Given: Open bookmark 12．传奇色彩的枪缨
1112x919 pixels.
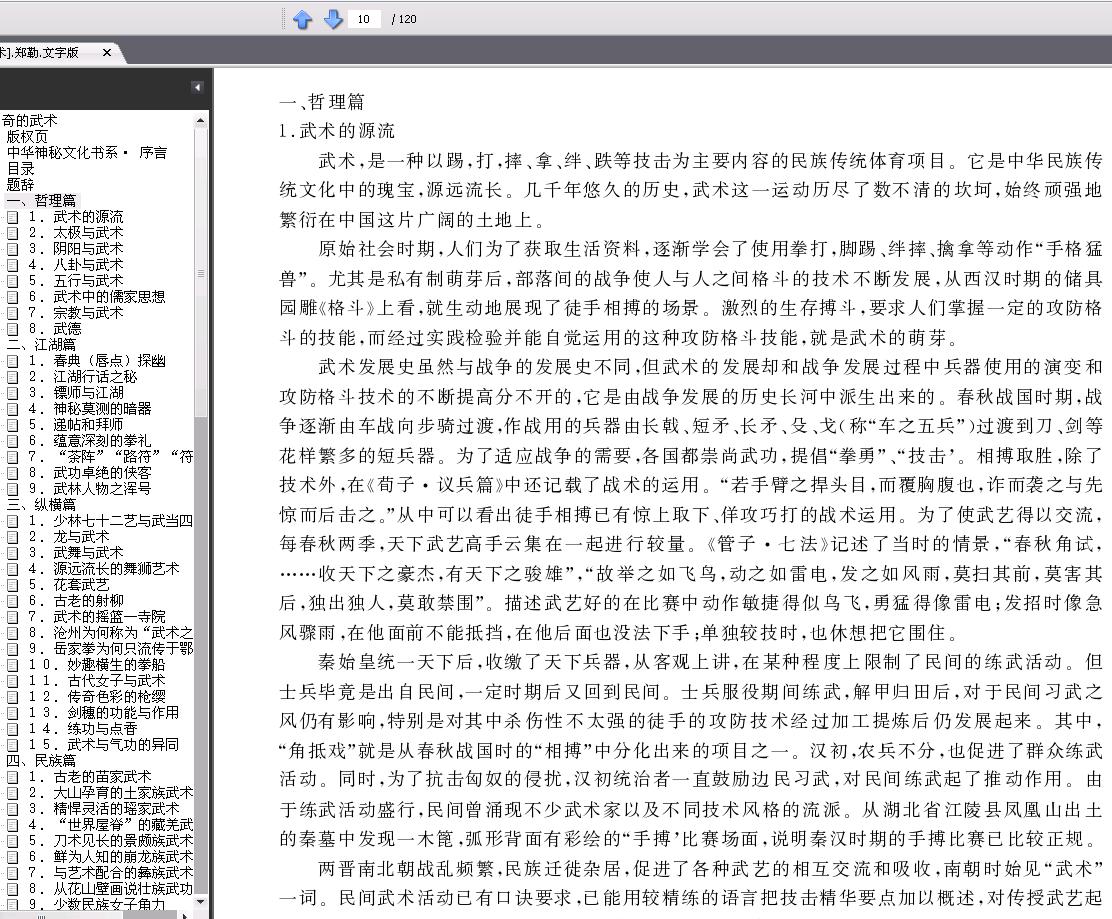Looking at the screenshot, I should click(97, 697).
